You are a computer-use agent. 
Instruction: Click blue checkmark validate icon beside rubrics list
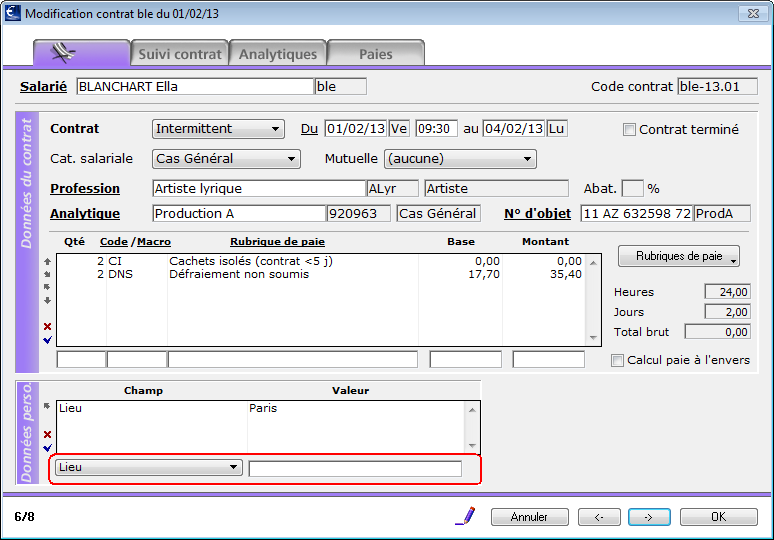point(47,340)
